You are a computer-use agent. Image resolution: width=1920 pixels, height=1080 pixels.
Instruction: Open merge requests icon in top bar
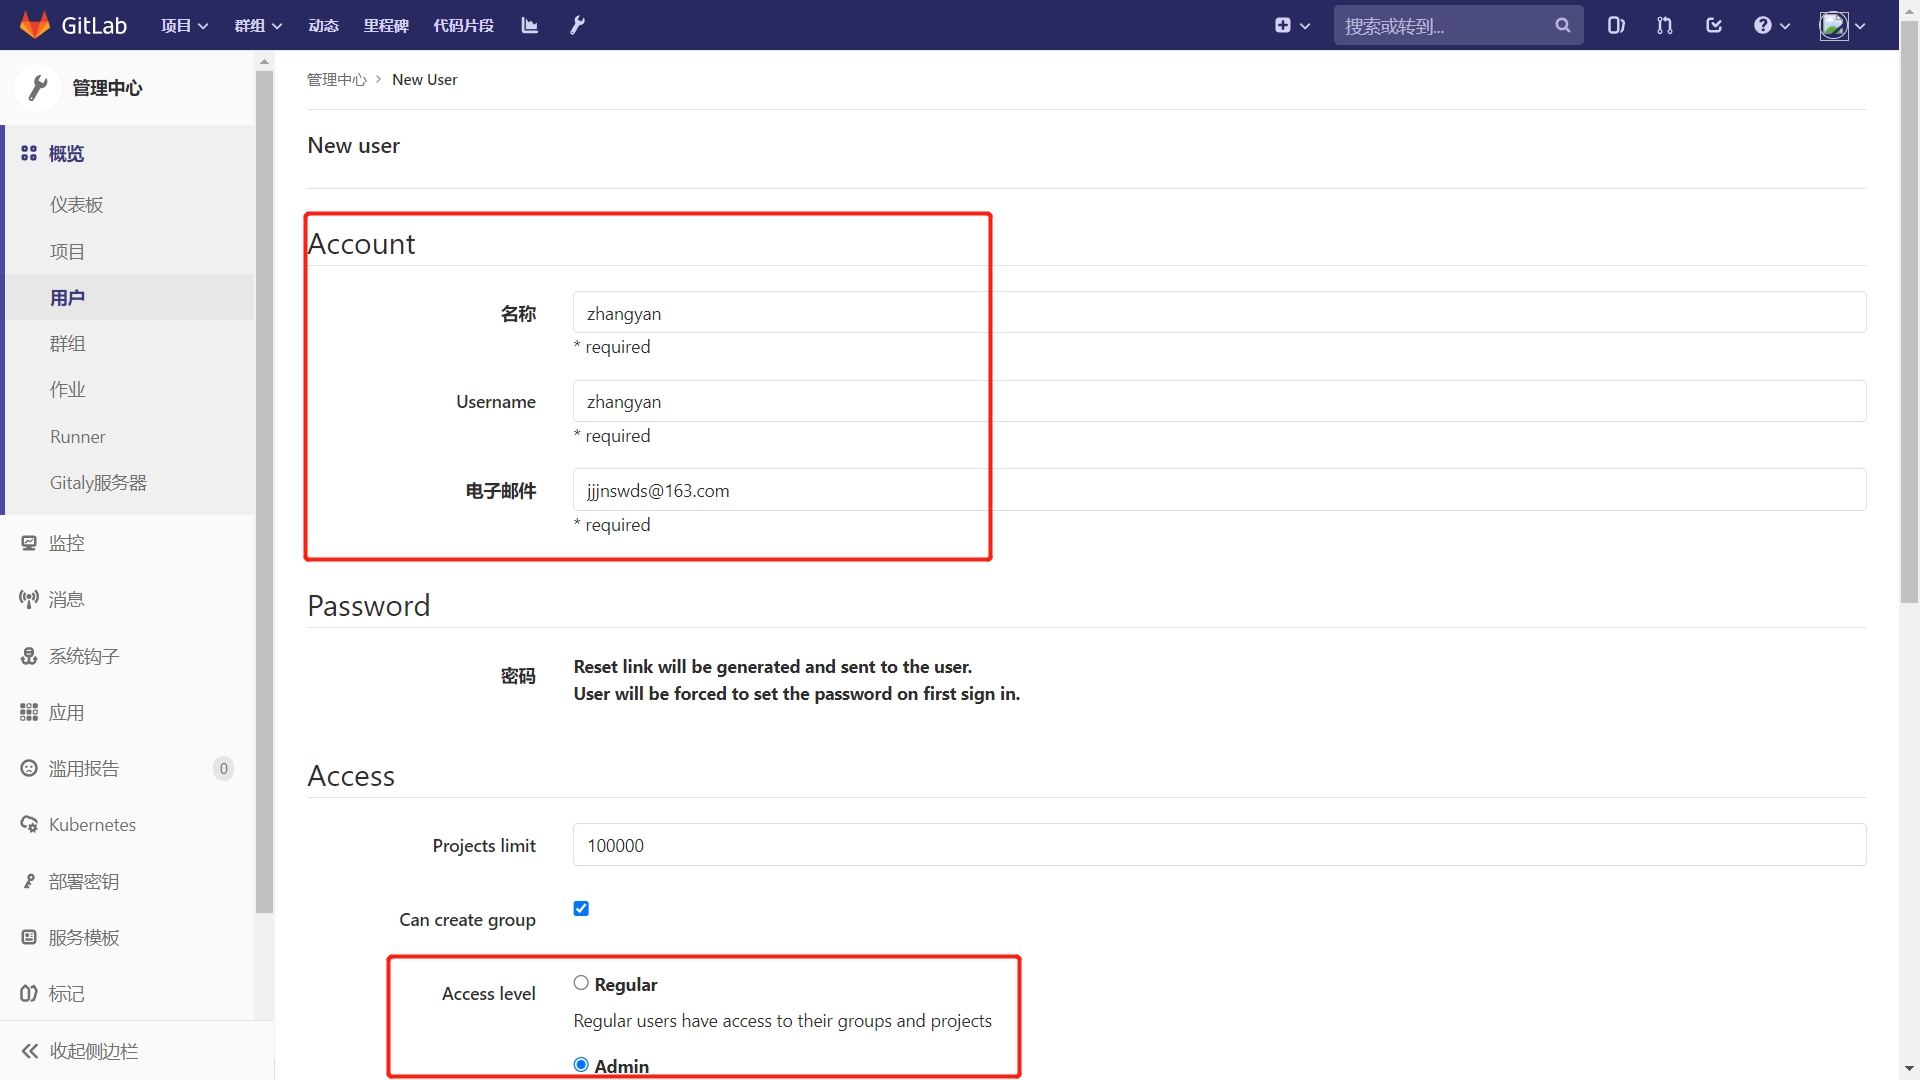click(x=1664, y=25)
